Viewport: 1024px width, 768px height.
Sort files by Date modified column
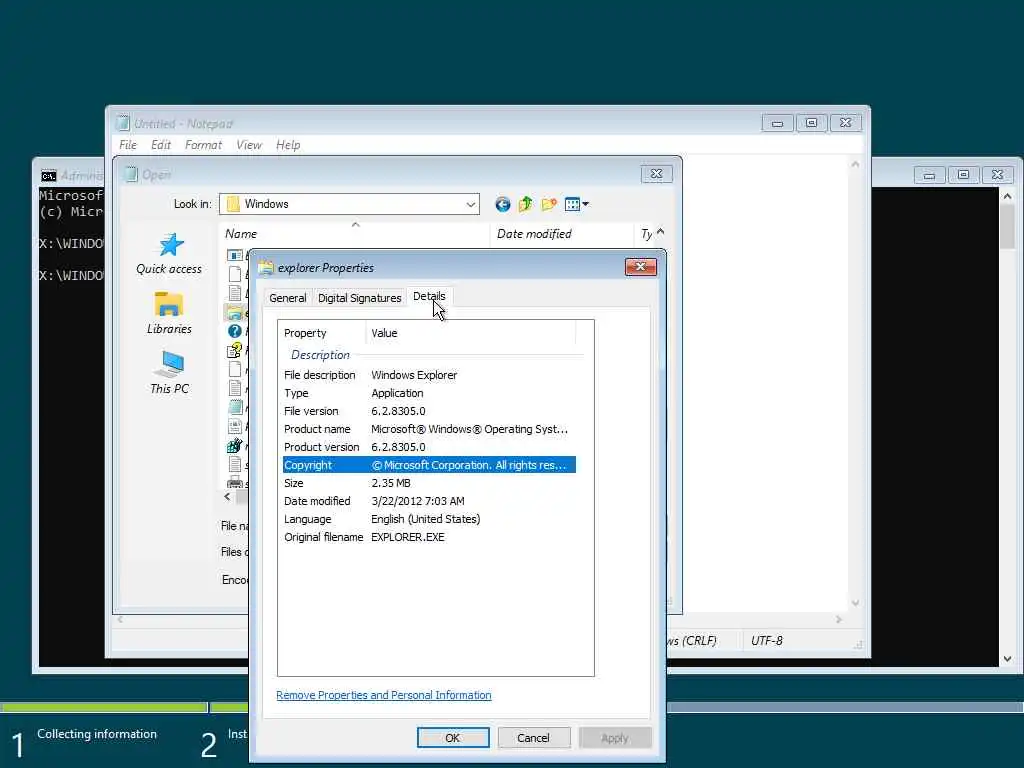(x=562, y=234)
